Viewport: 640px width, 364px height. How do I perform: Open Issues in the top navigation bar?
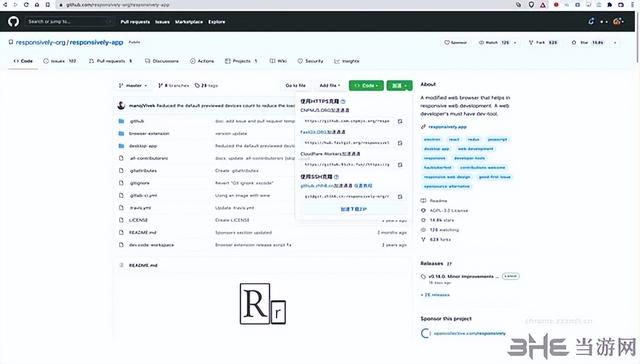click(x=162, y=22)
